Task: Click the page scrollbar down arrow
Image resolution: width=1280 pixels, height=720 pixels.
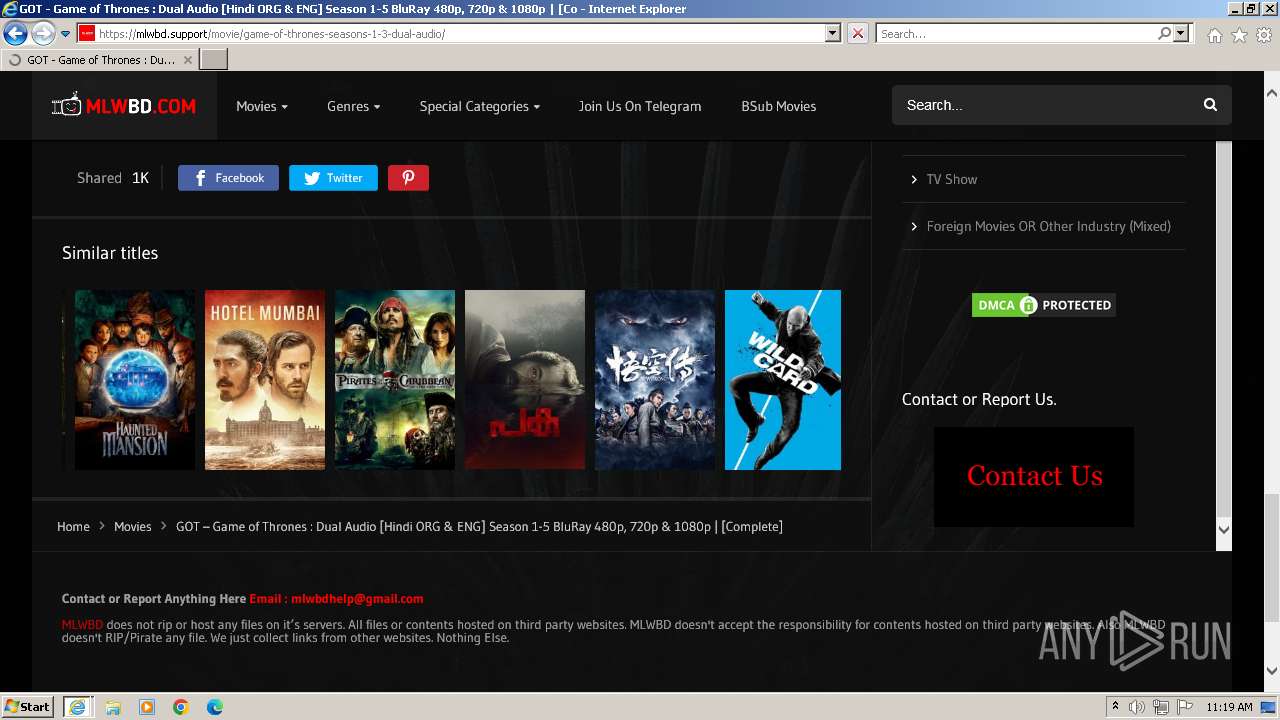Action: 1271,672
